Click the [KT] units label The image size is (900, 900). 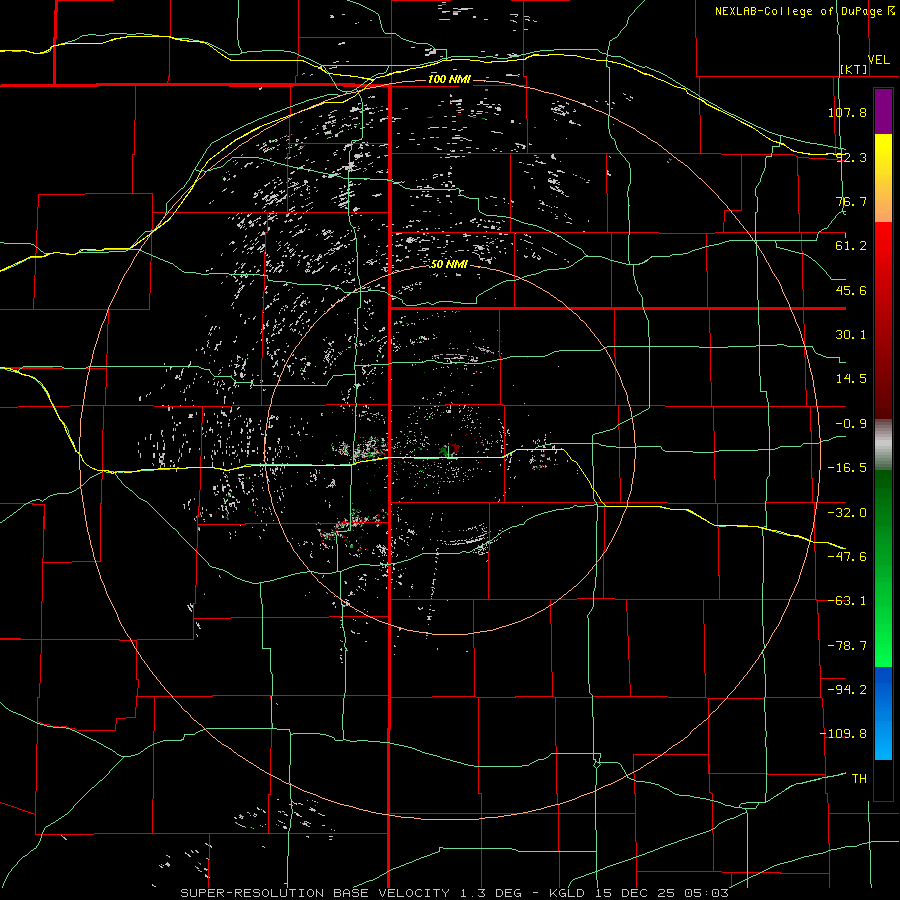[854, 69]
